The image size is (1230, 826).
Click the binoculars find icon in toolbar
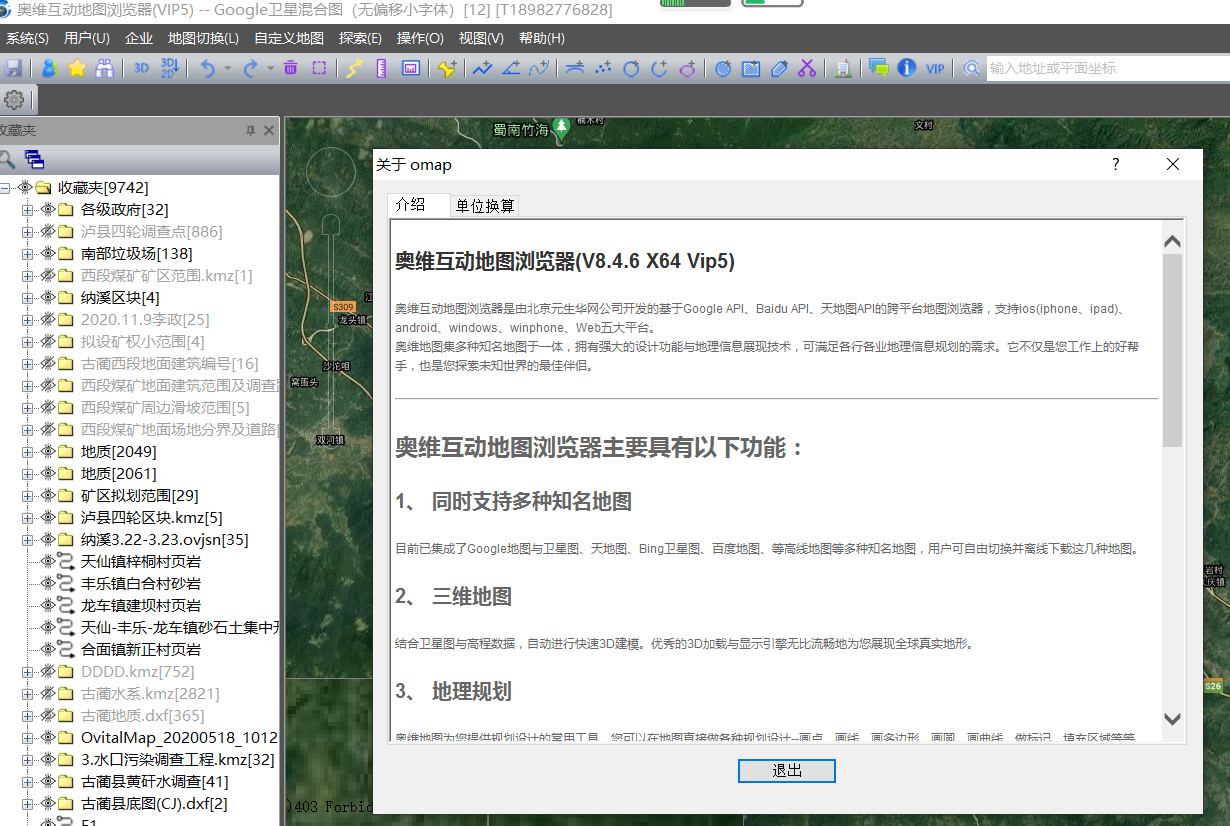coord(105,68)
